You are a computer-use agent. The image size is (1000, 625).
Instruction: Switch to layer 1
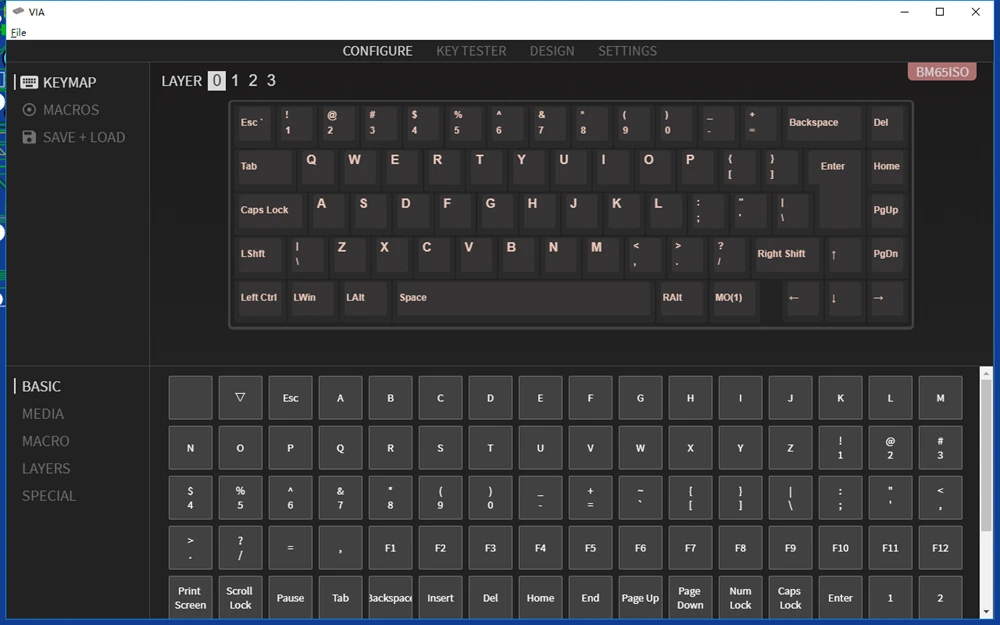[x=235, y=81]
